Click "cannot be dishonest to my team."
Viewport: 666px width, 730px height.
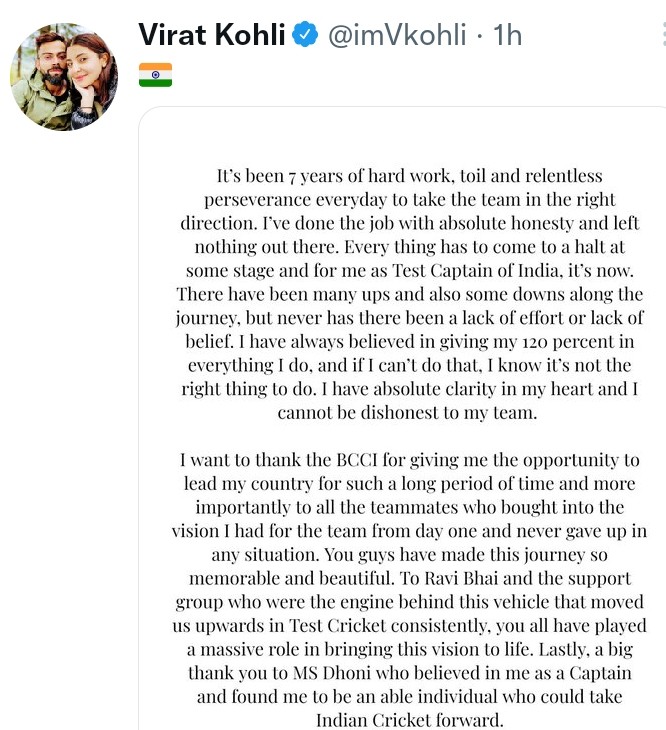[410, 412]
